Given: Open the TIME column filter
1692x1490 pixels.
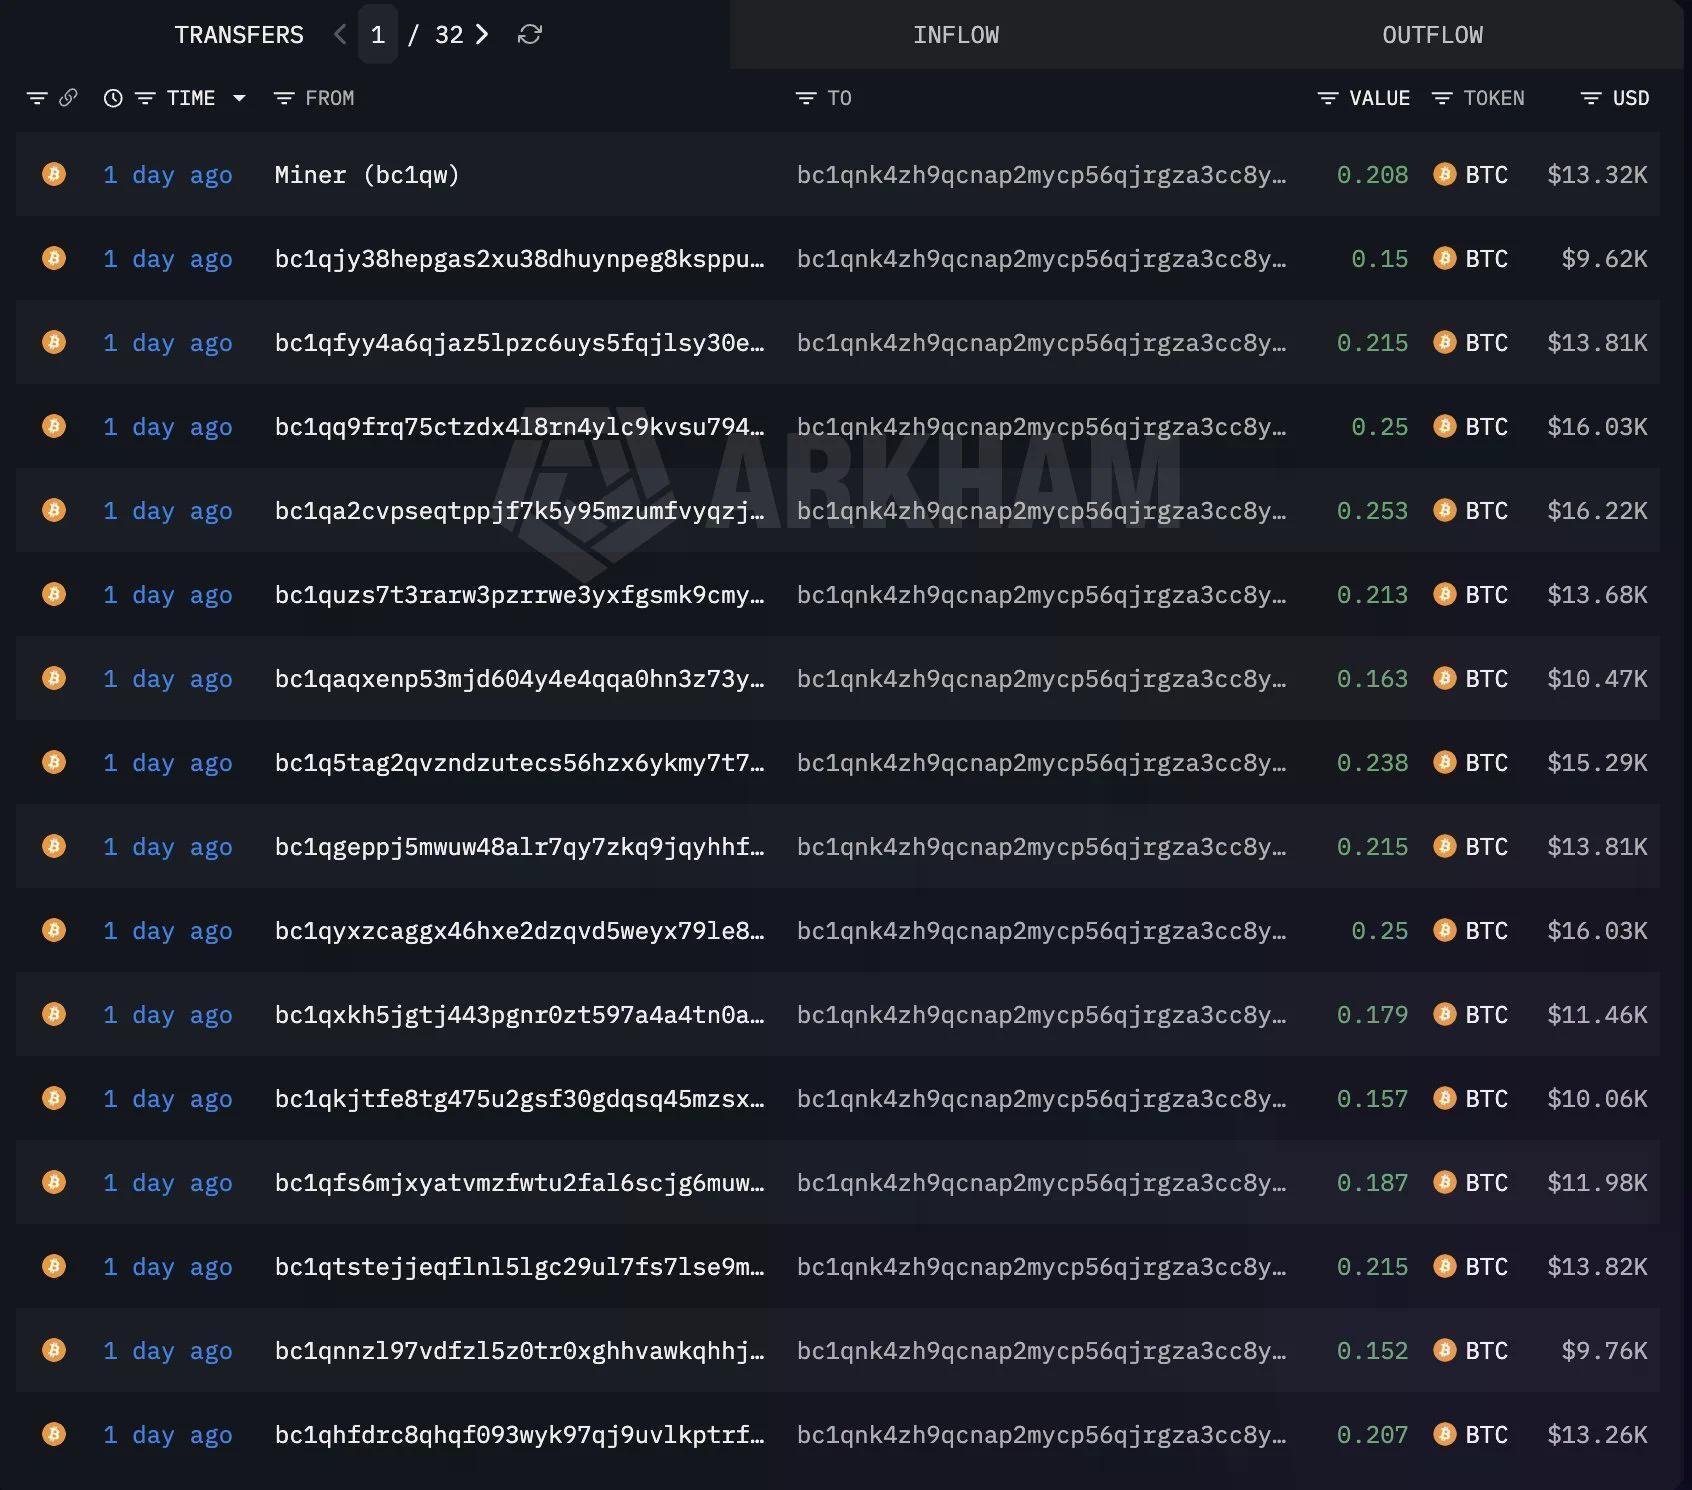Looking at the screenshot, I should 145,98.
